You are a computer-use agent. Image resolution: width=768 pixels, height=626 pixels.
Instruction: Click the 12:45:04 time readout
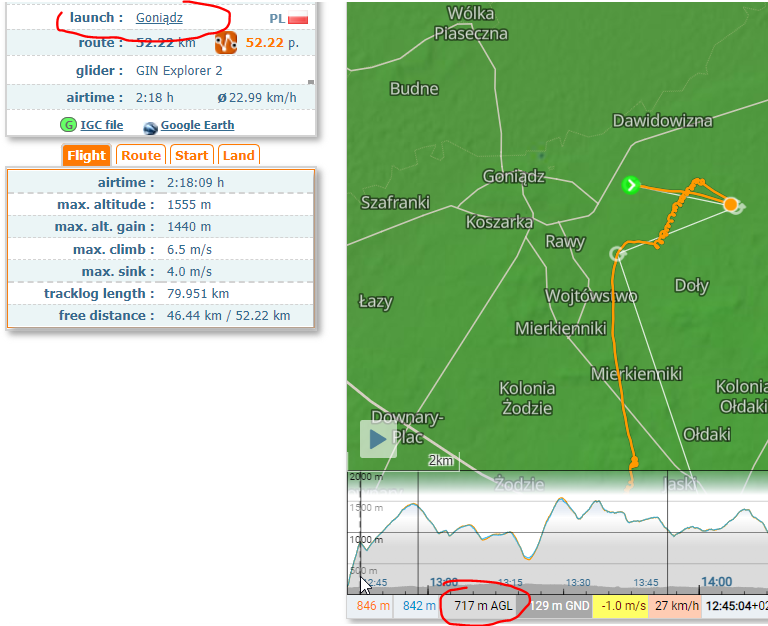coord(735,606)
